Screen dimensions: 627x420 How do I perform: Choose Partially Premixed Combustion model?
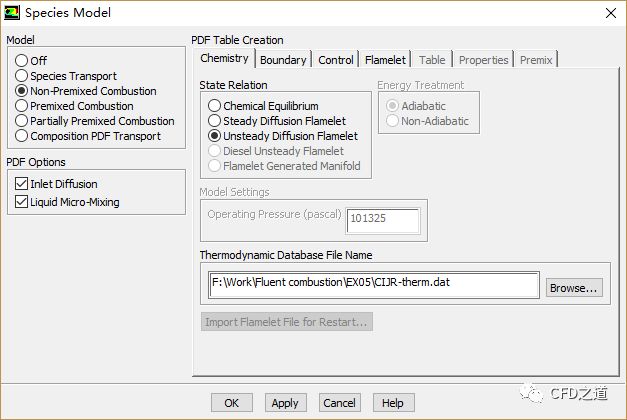click(21, 121)
